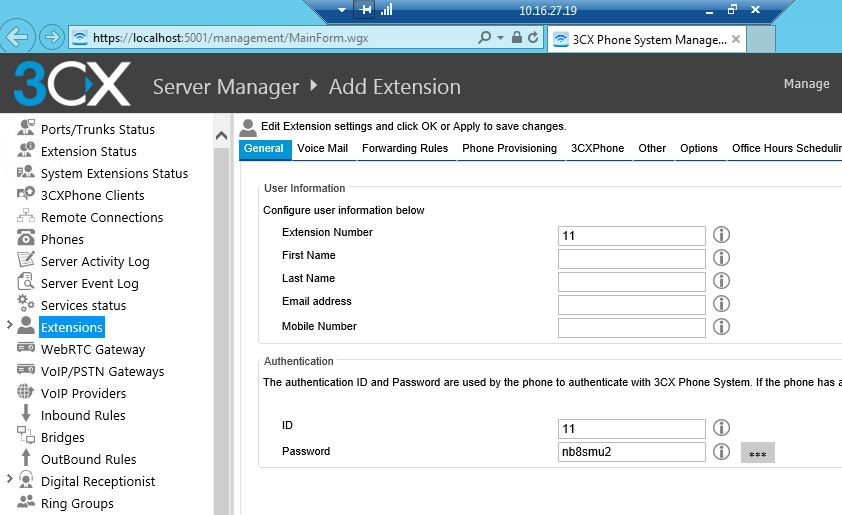
Task: Open remote session bar dropdown arrow
Action: click(342, 10)
